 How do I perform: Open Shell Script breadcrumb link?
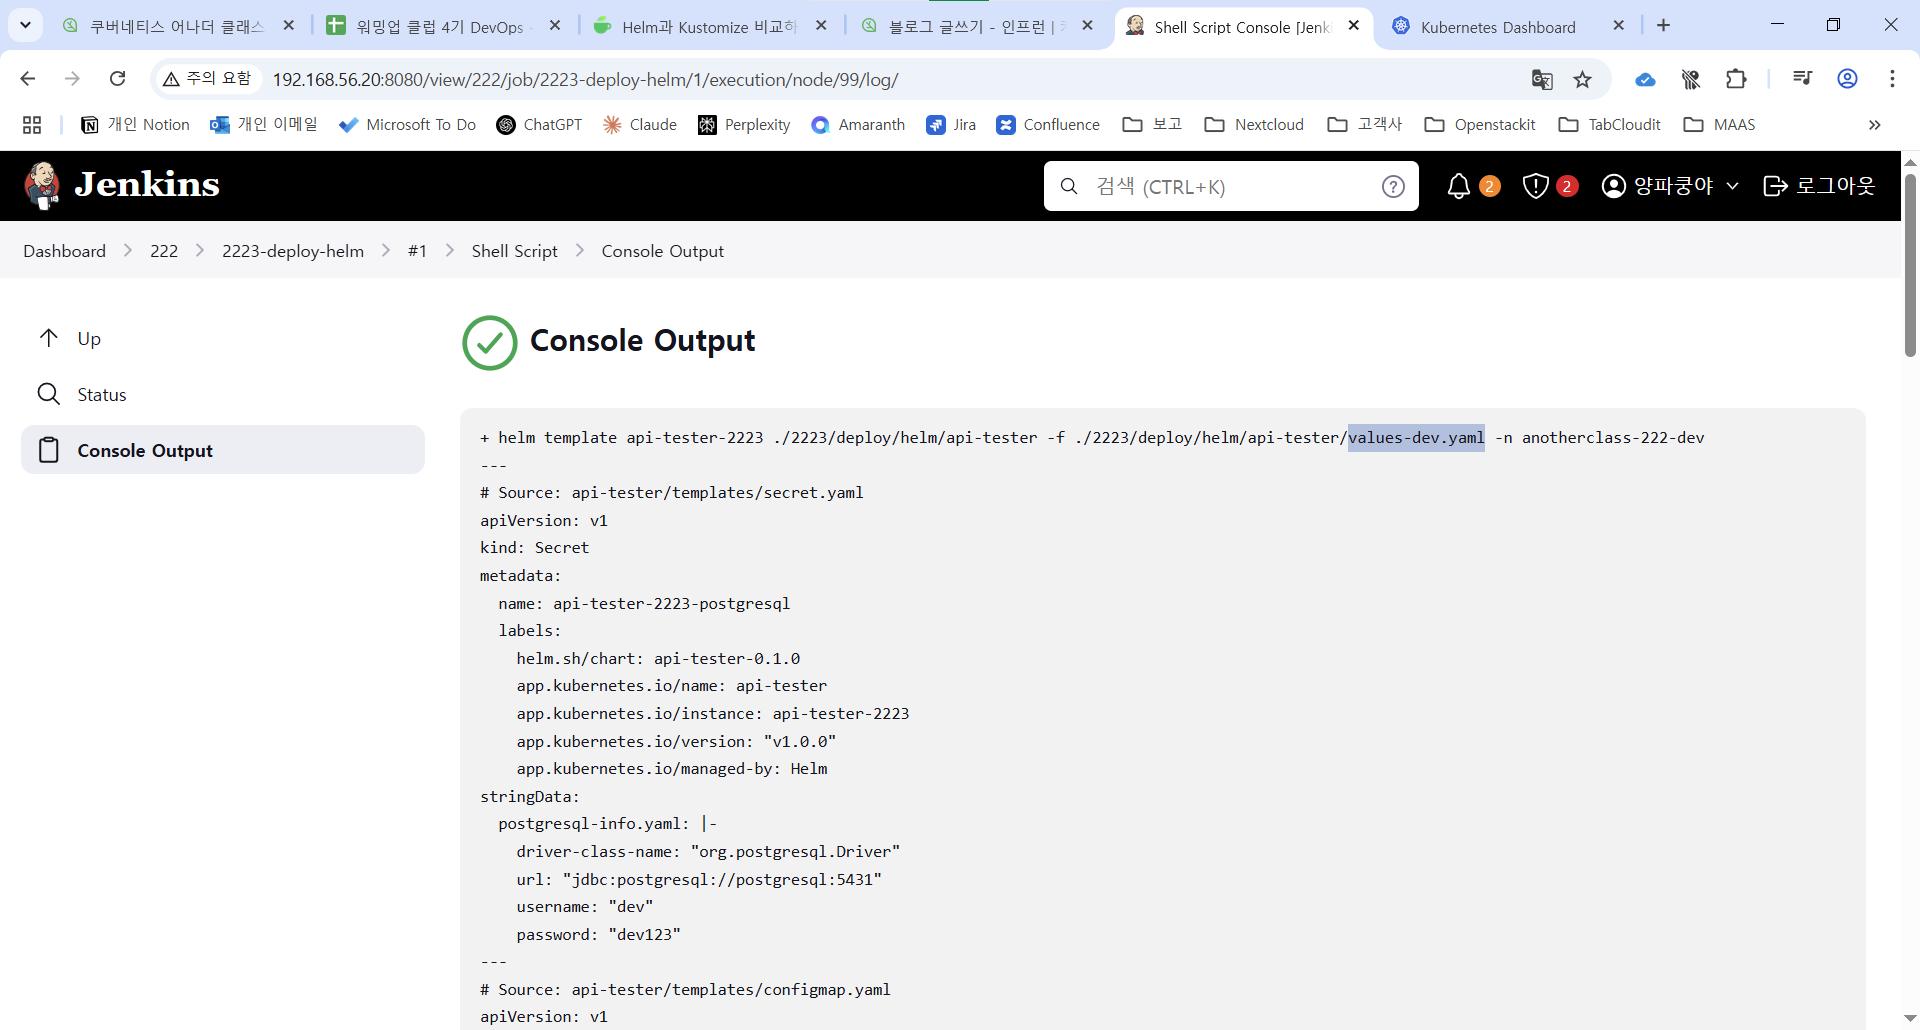(515, 251)
